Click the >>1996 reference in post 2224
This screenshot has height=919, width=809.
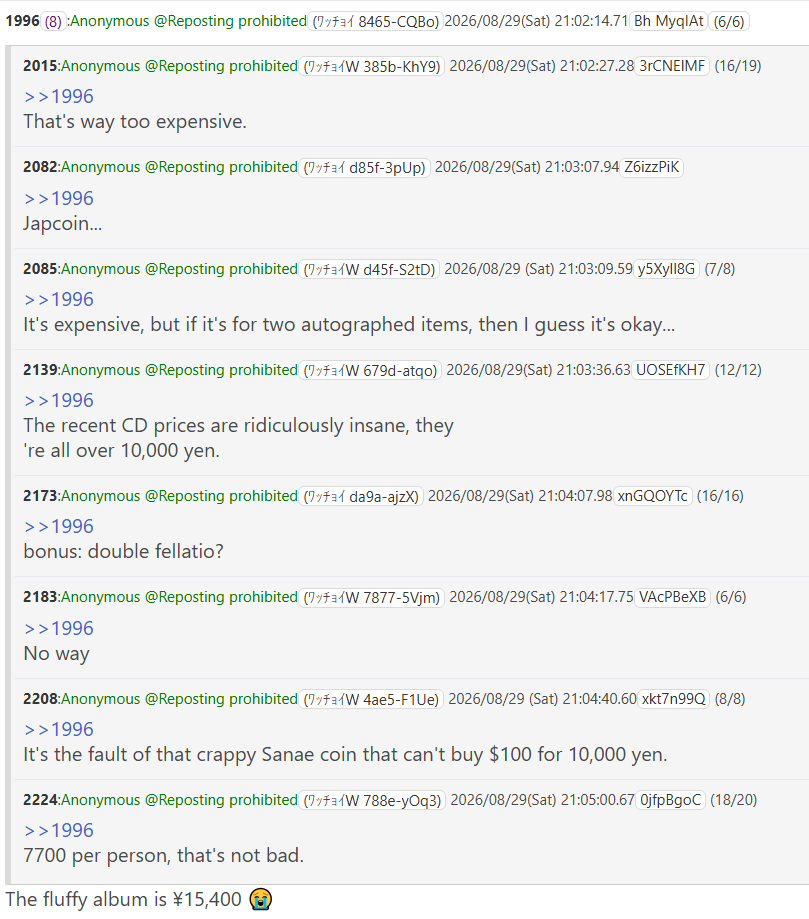coord(59,830)
